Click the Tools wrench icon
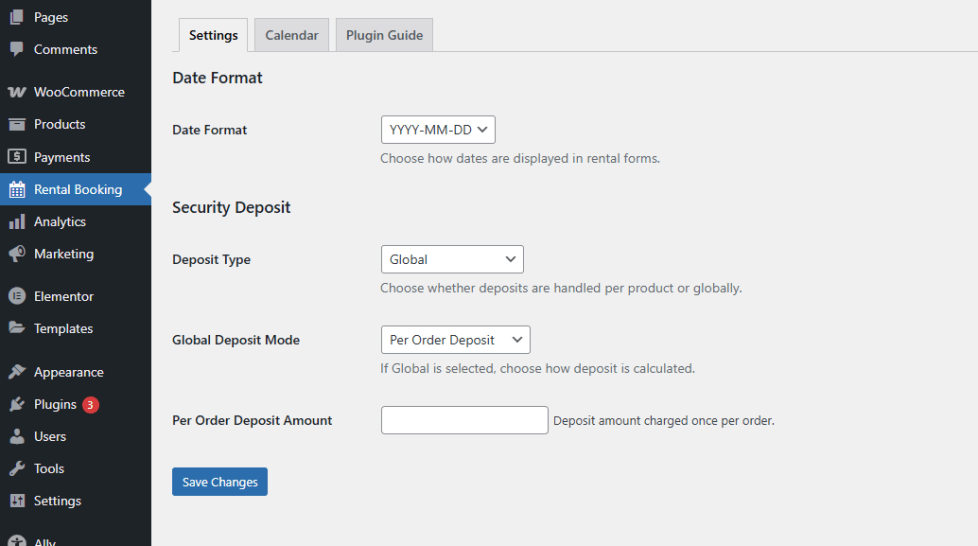Viewport: 978px width, 546px height. 17,468
